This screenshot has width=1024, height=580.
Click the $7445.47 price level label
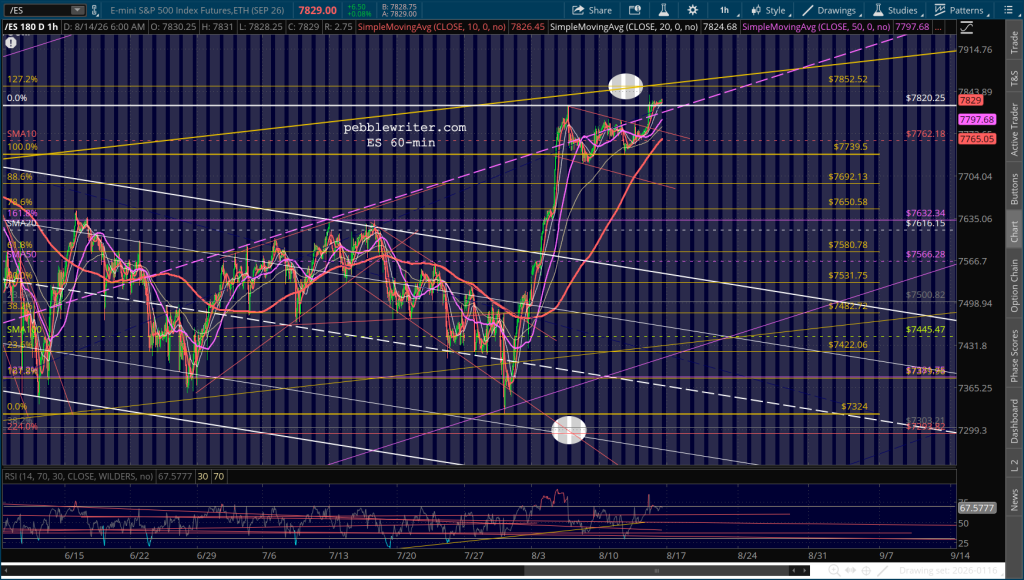click(x=925, y=330)
